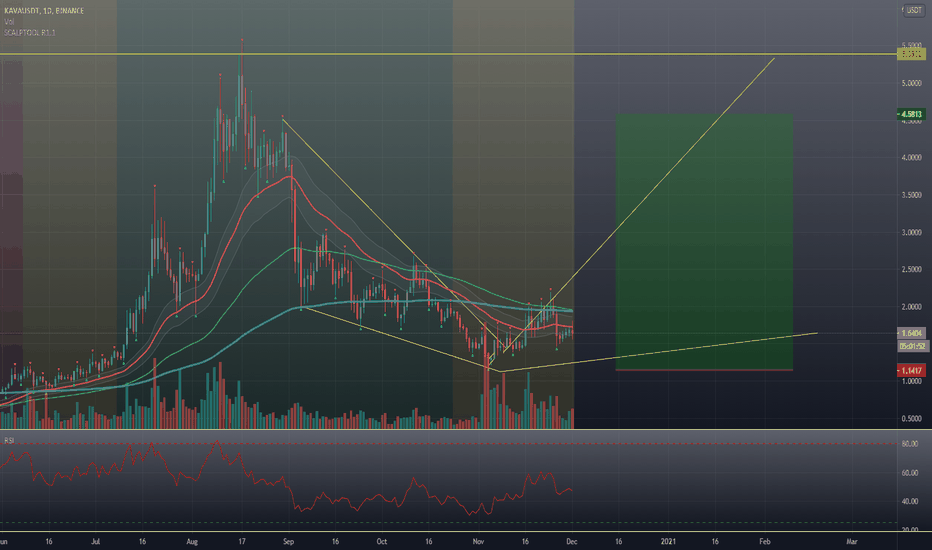
Task: Click the 3.5000 price axis label
Action: pyautogui.click(x=911, y=195)
